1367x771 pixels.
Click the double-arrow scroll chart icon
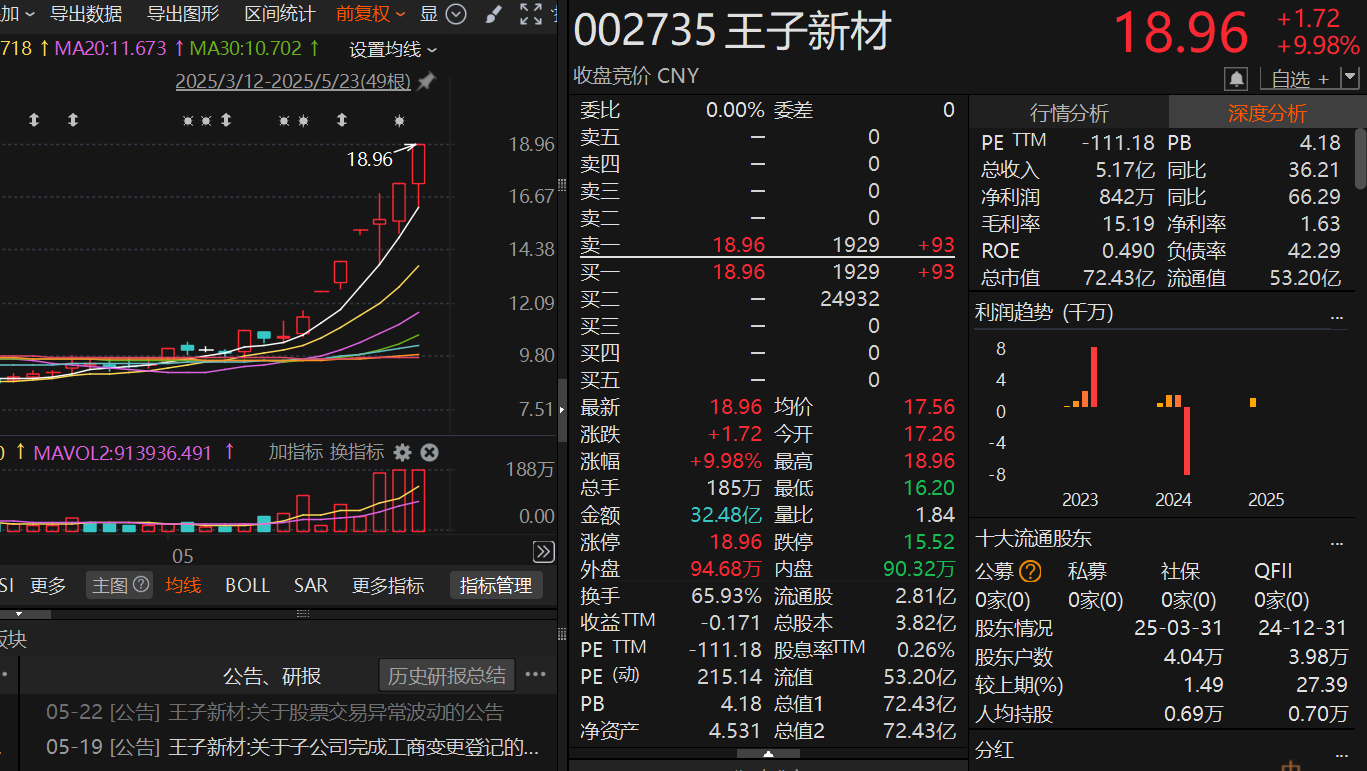[543, 552]
